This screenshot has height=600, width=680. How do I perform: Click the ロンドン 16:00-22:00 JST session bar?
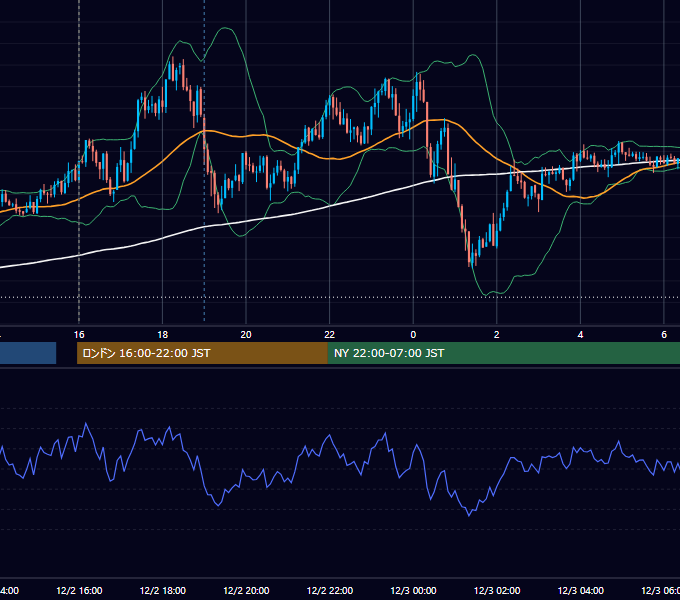coord(202,353)
